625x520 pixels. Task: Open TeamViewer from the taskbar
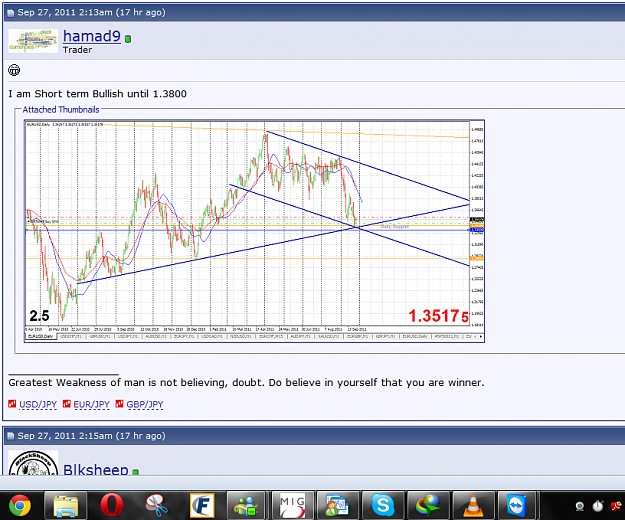pos(517,505)
